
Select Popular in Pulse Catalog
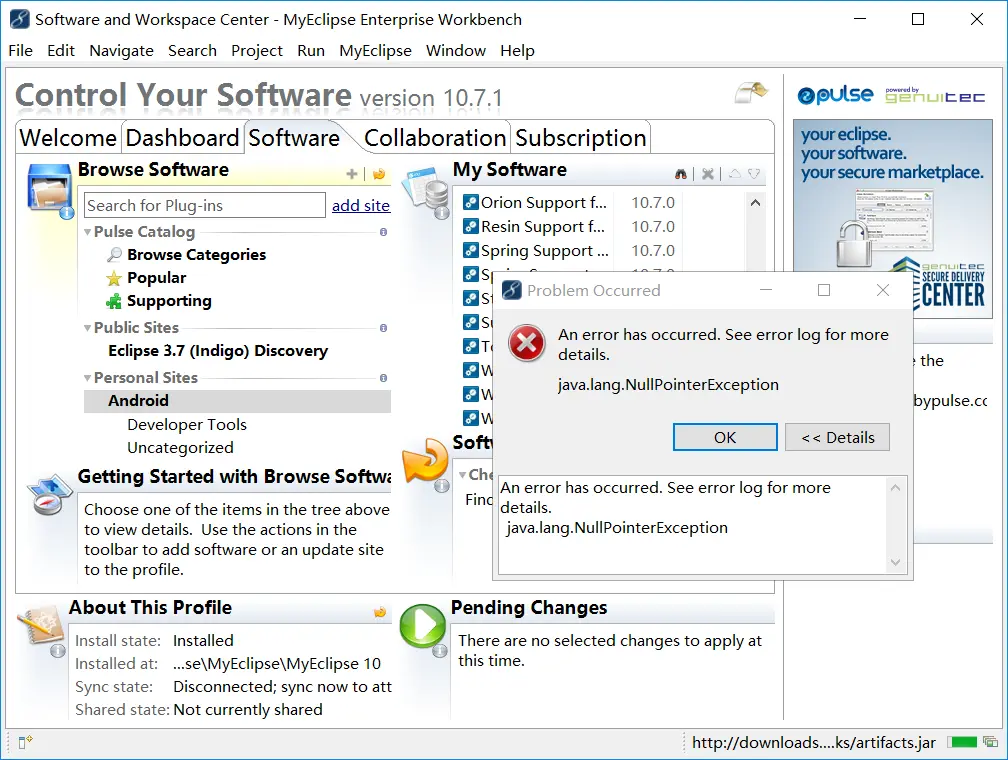click(156, 278)
